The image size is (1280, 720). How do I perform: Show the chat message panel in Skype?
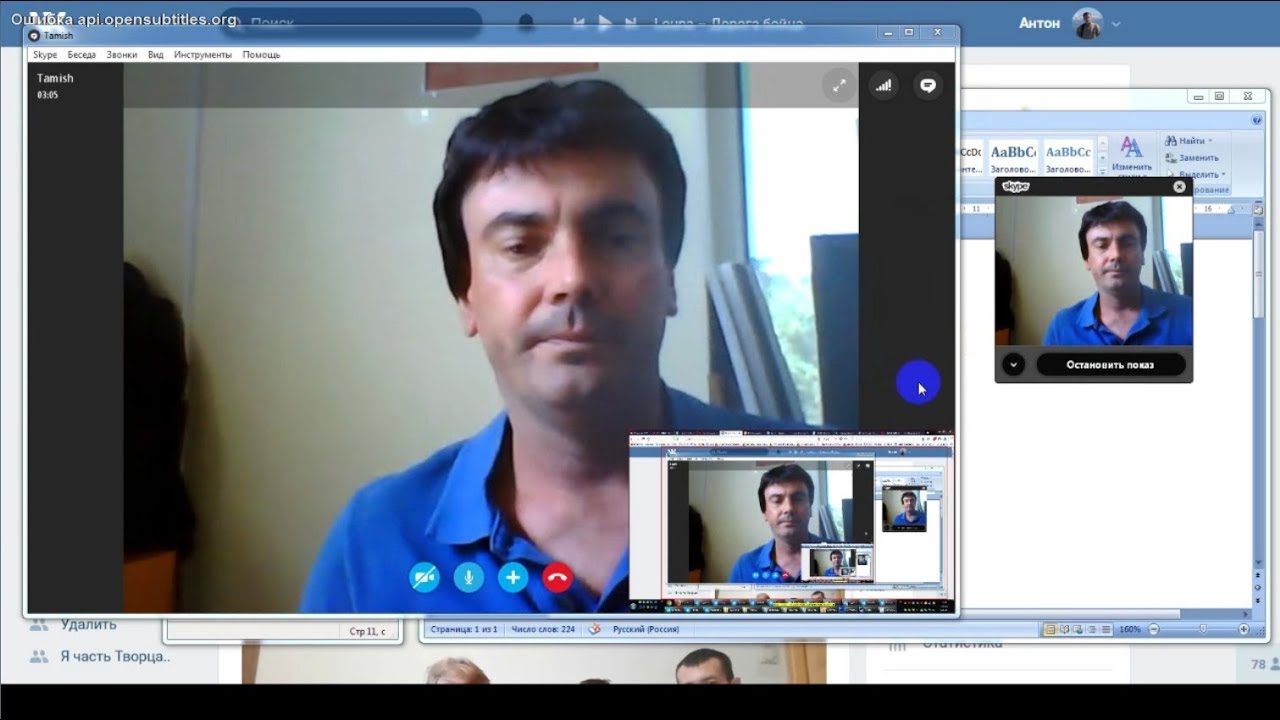(x=928, y=85)
